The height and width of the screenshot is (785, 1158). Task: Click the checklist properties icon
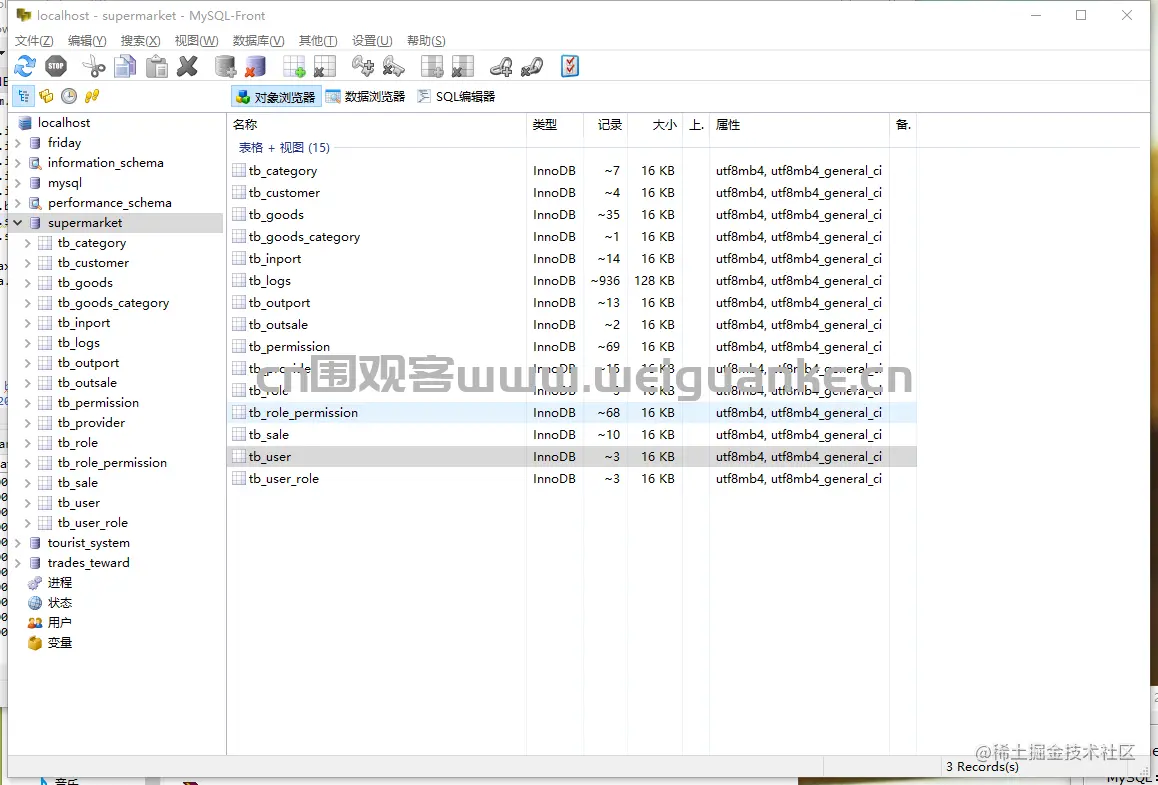pos(569,66)
